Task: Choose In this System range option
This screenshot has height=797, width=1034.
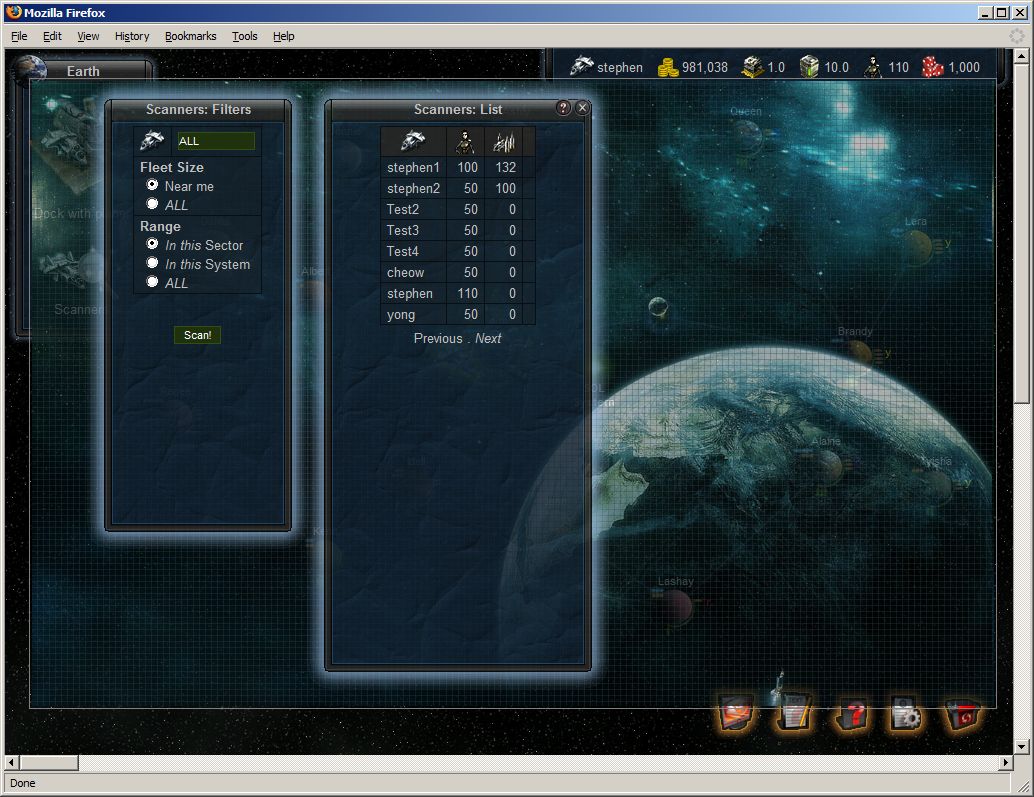Action: (152, 263)
